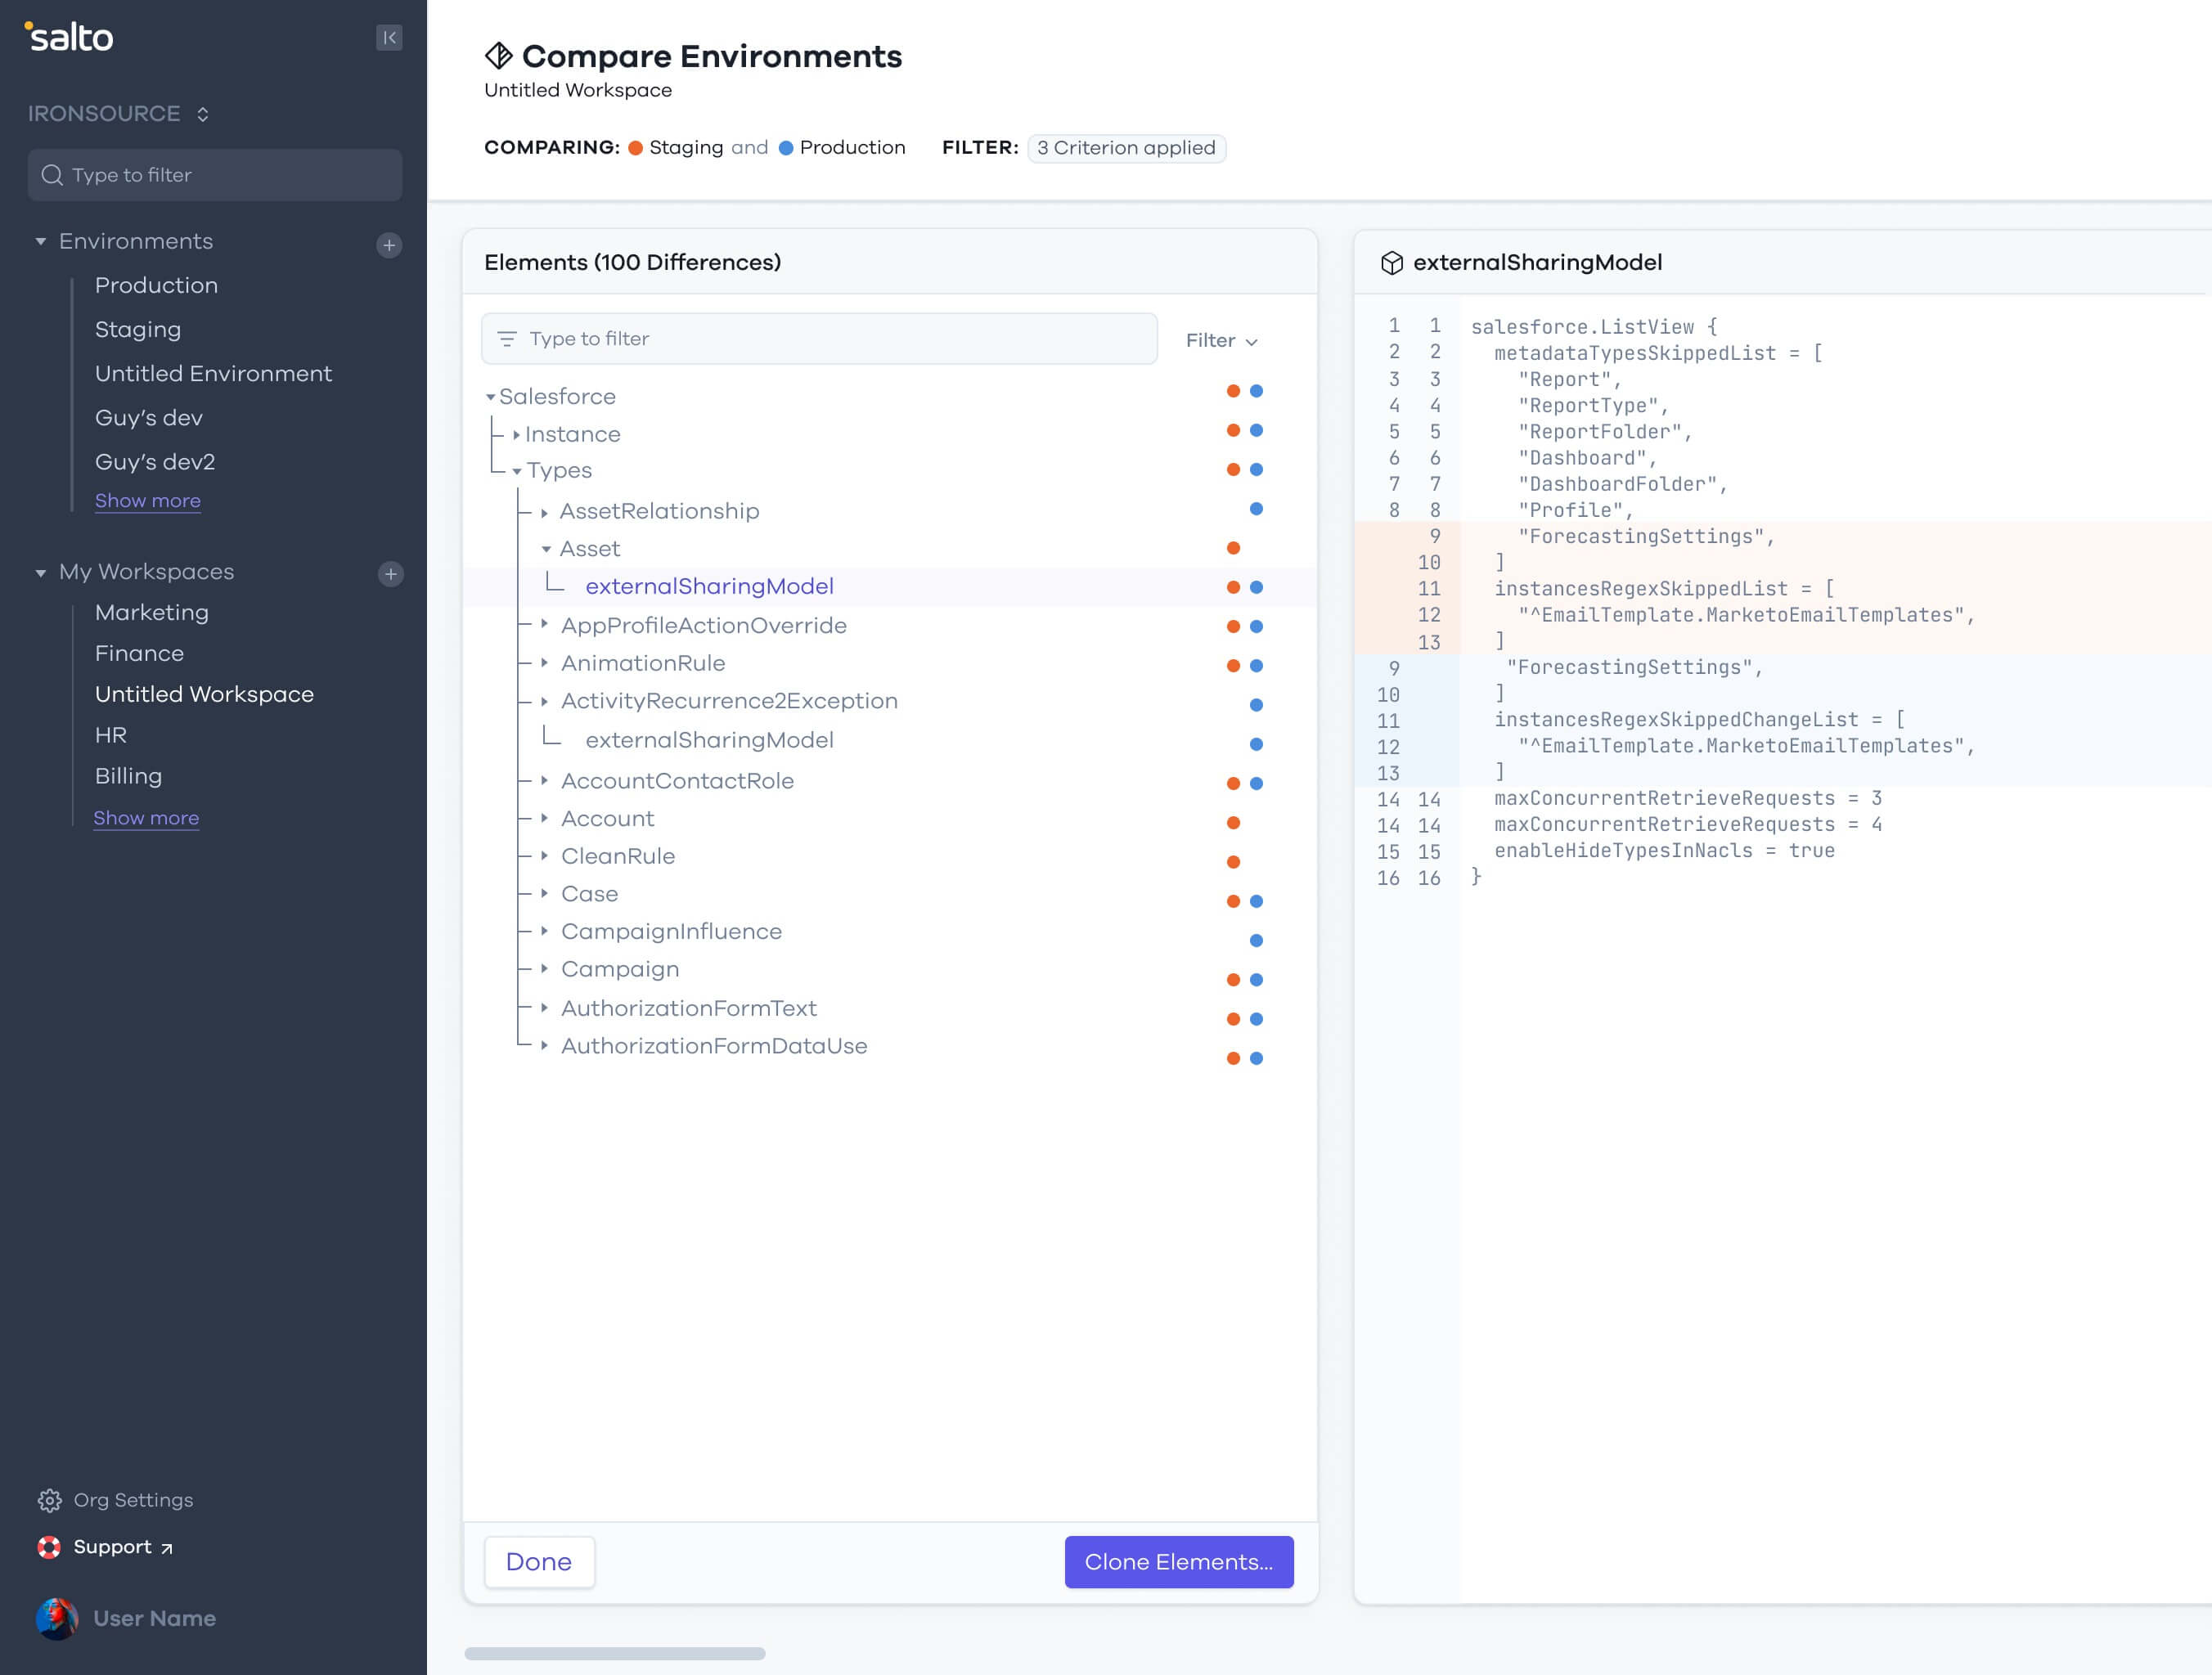Click the Clone Elements button
The width and height of the screenshot is (2212, 1675).
[x=1179, y=1562]
